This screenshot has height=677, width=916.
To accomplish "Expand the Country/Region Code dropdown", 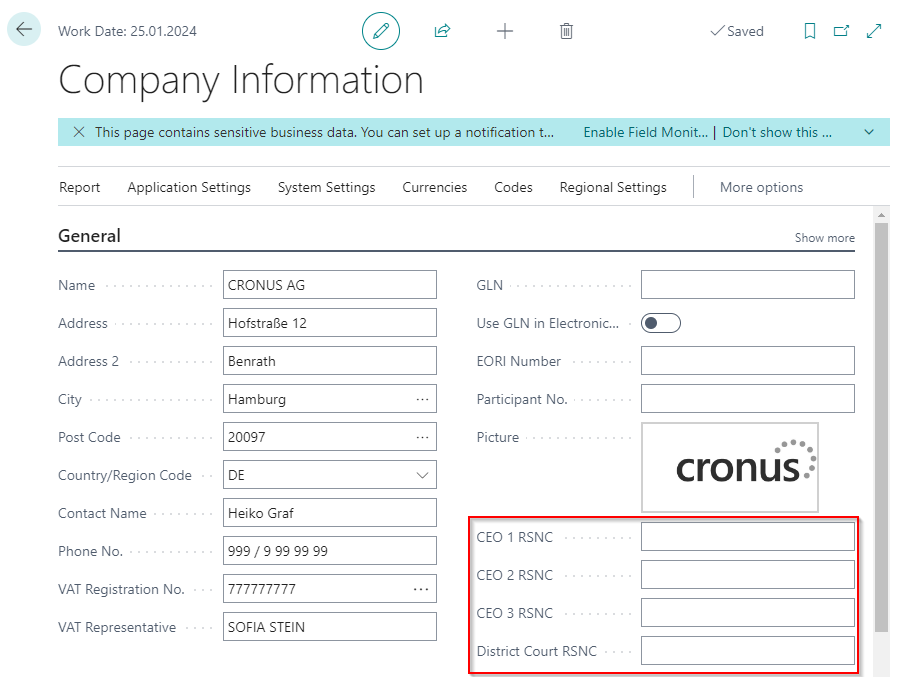I will [422, 475].
